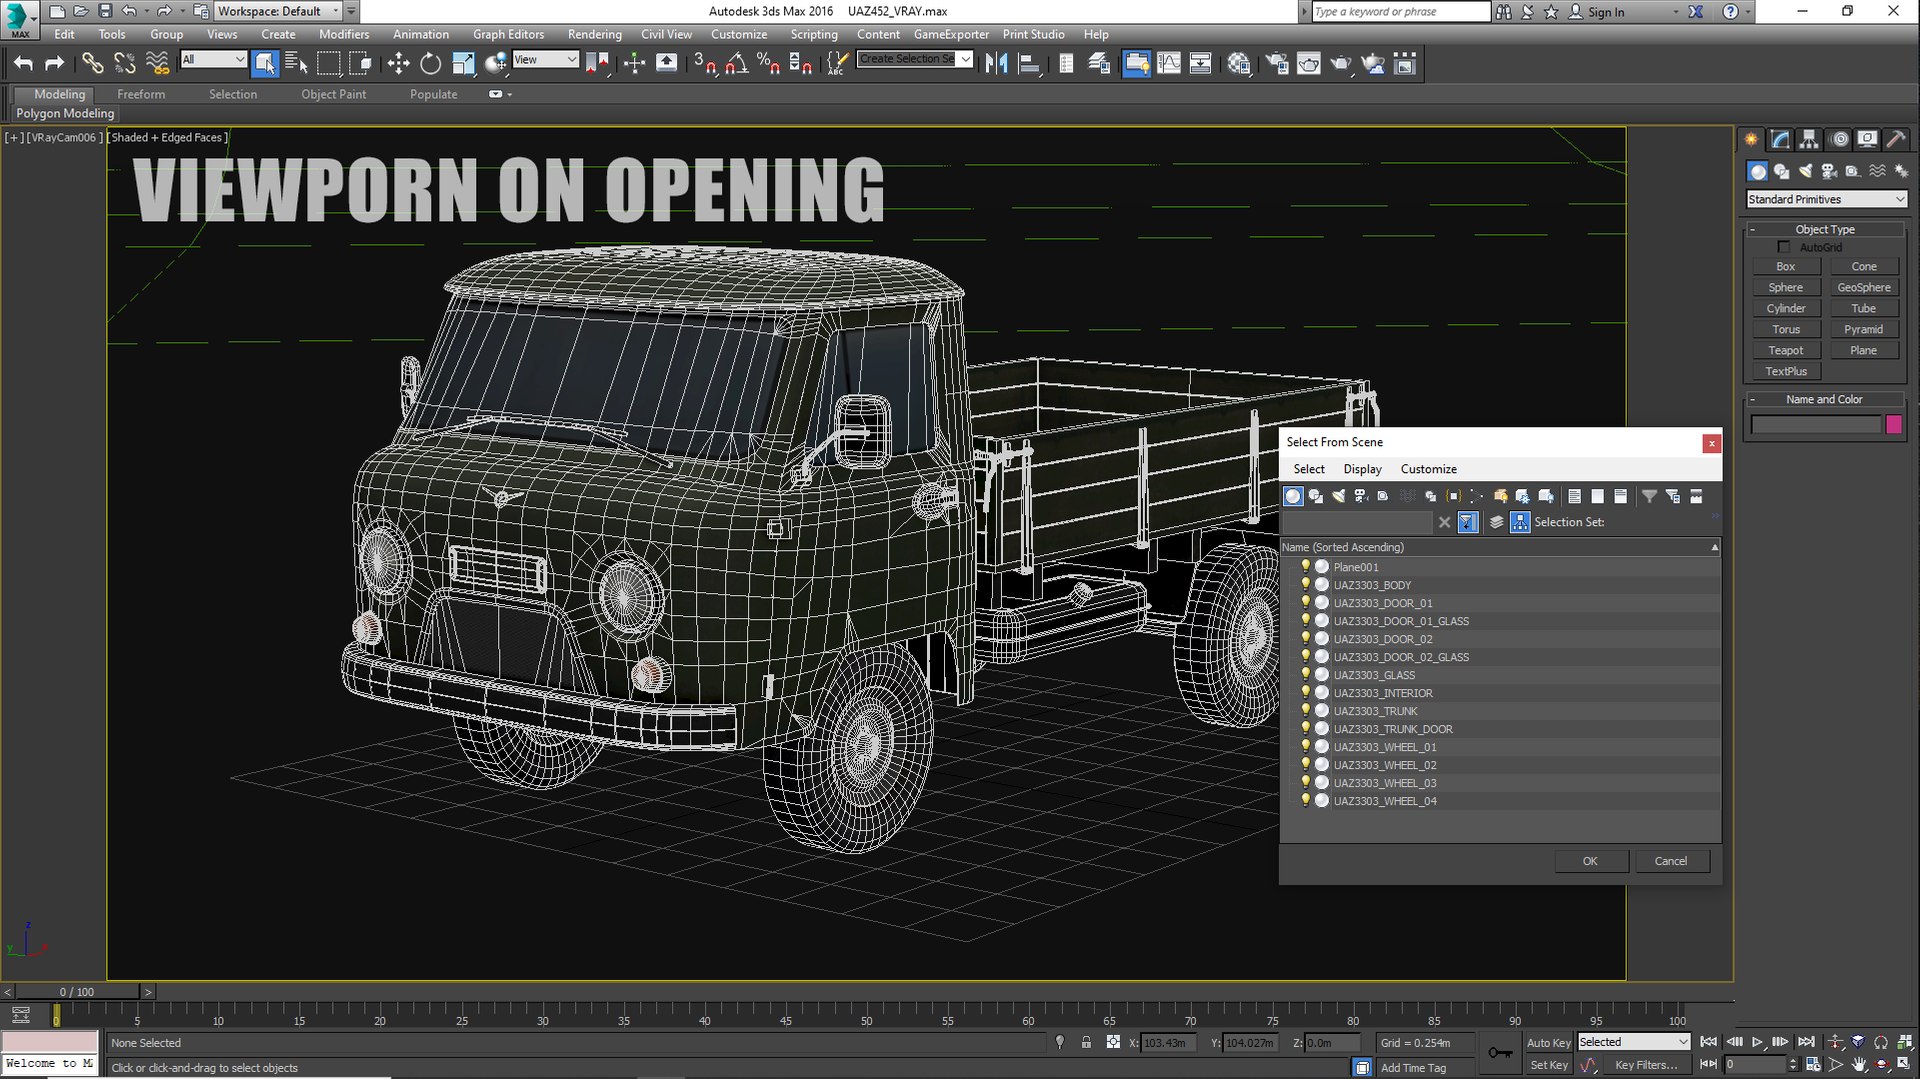The height and width of the screenshot is (1079, 1920).
Task: Toggle the Angle Snap icon
Action: [737, 64]
